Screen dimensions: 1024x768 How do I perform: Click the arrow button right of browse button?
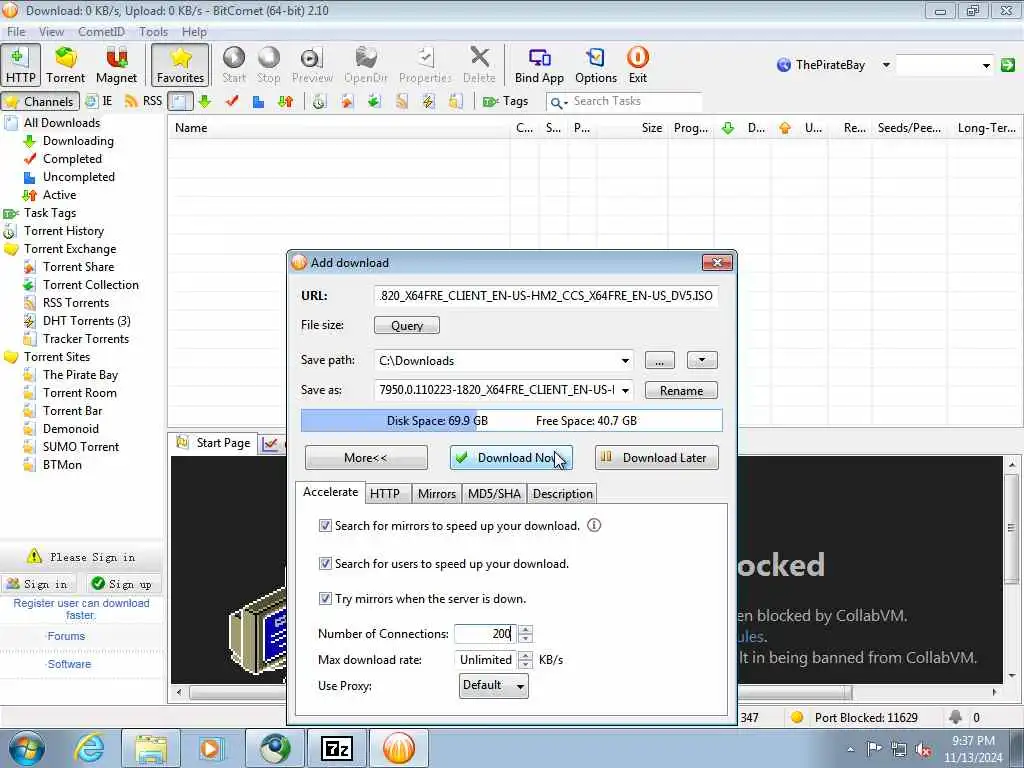click(x=702, y=360)
